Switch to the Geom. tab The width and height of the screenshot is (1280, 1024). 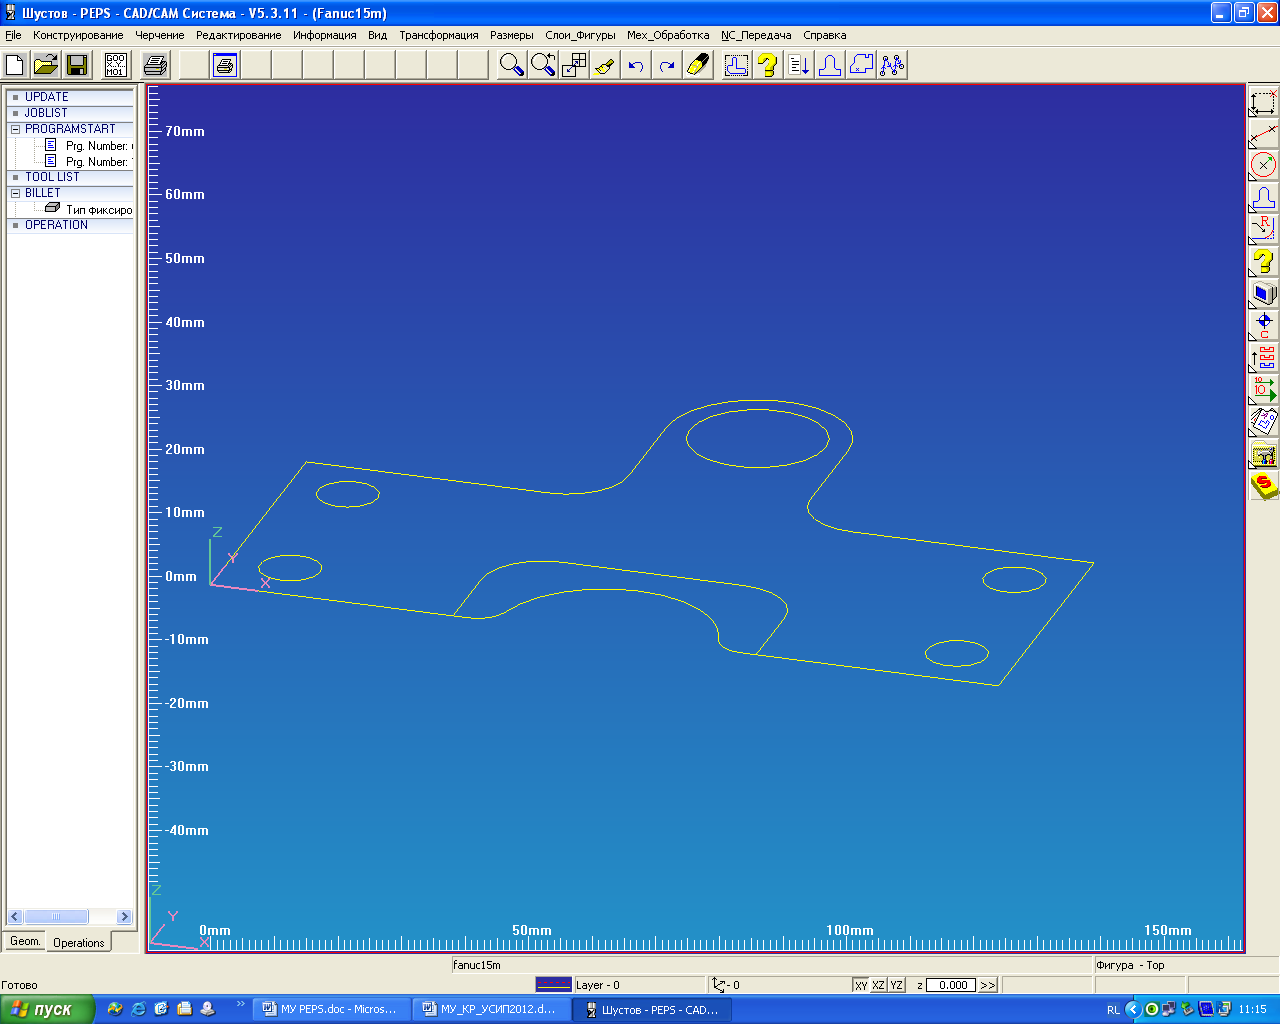click(25, 941)
